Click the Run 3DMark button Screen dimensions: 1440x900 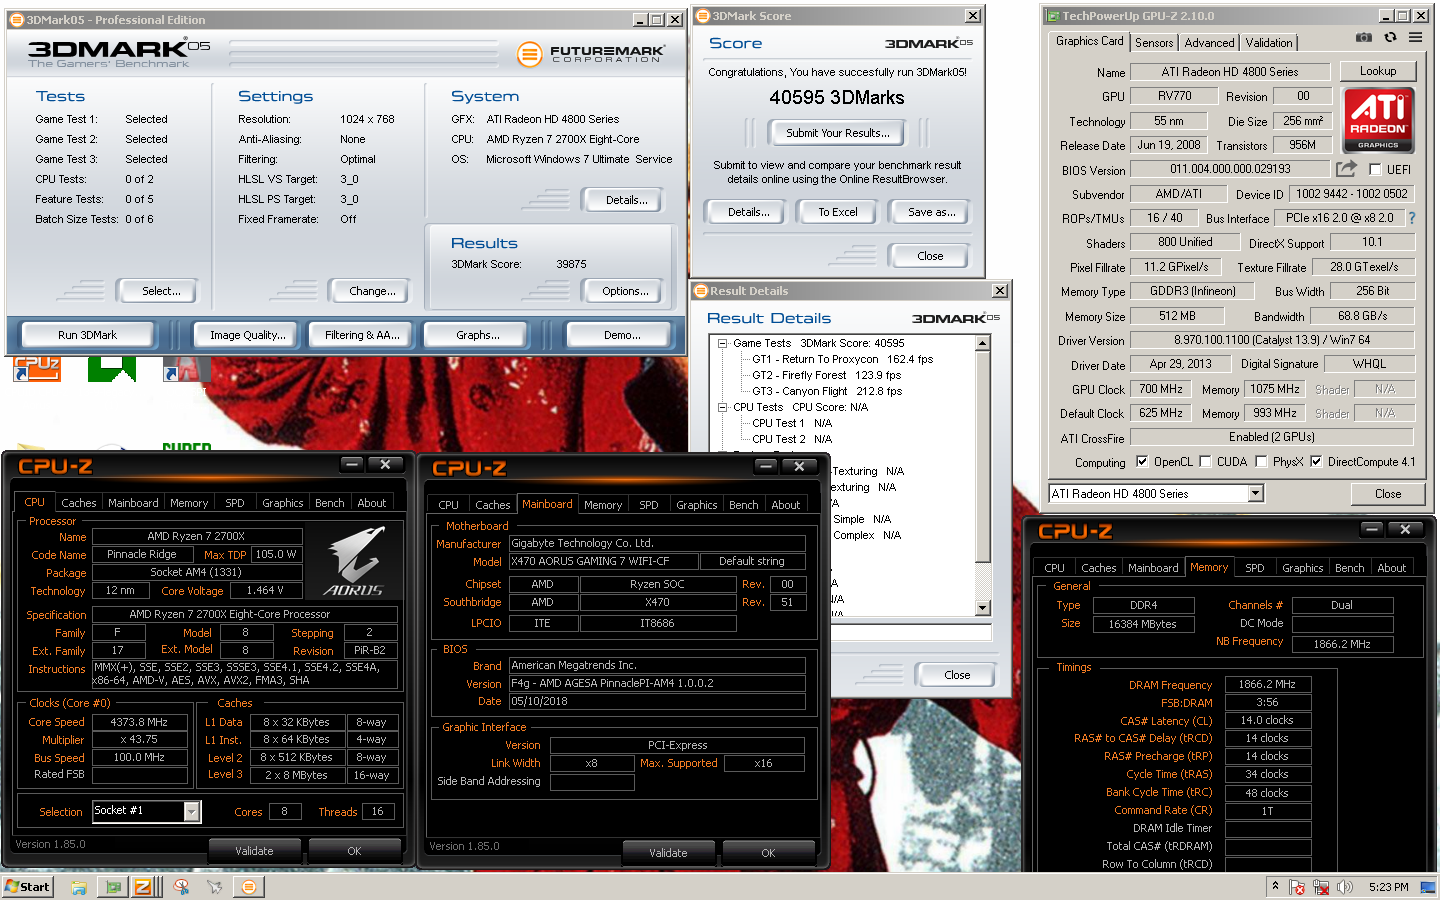click(87, 335)
